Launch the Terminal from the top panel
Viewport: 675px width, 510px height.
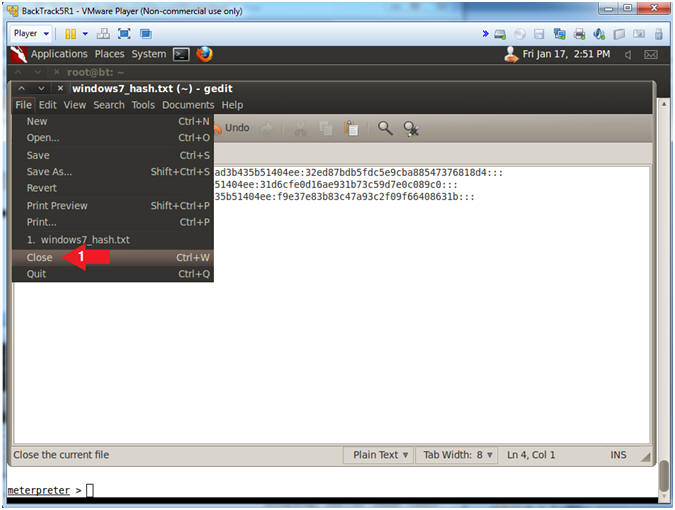coord(181,54)
